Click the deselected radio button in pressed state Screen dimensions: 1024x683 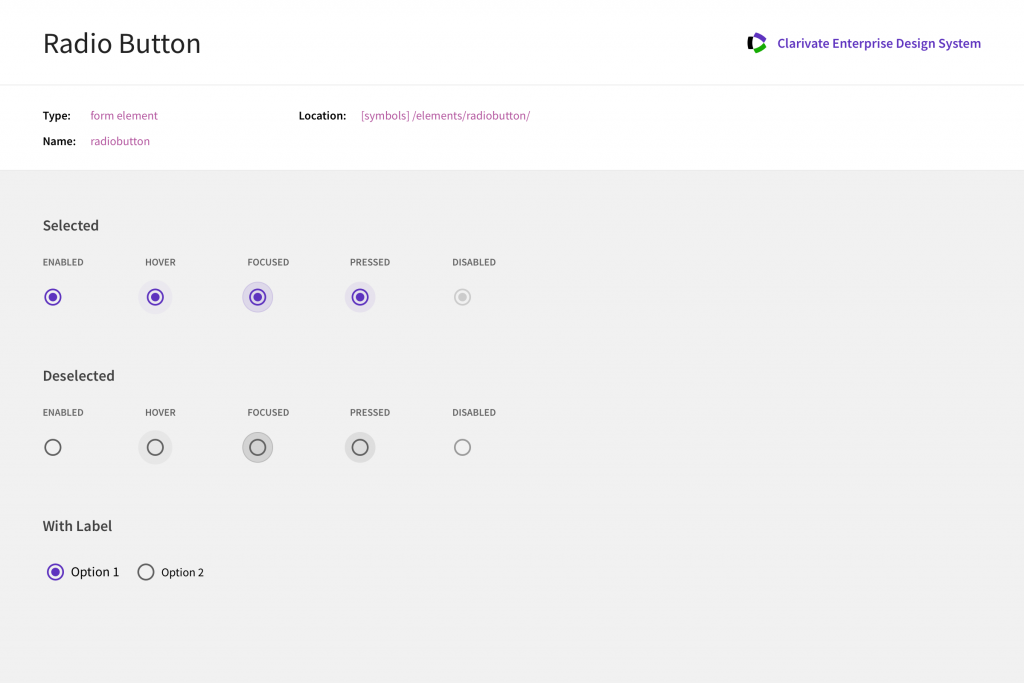tap(360, 447)
